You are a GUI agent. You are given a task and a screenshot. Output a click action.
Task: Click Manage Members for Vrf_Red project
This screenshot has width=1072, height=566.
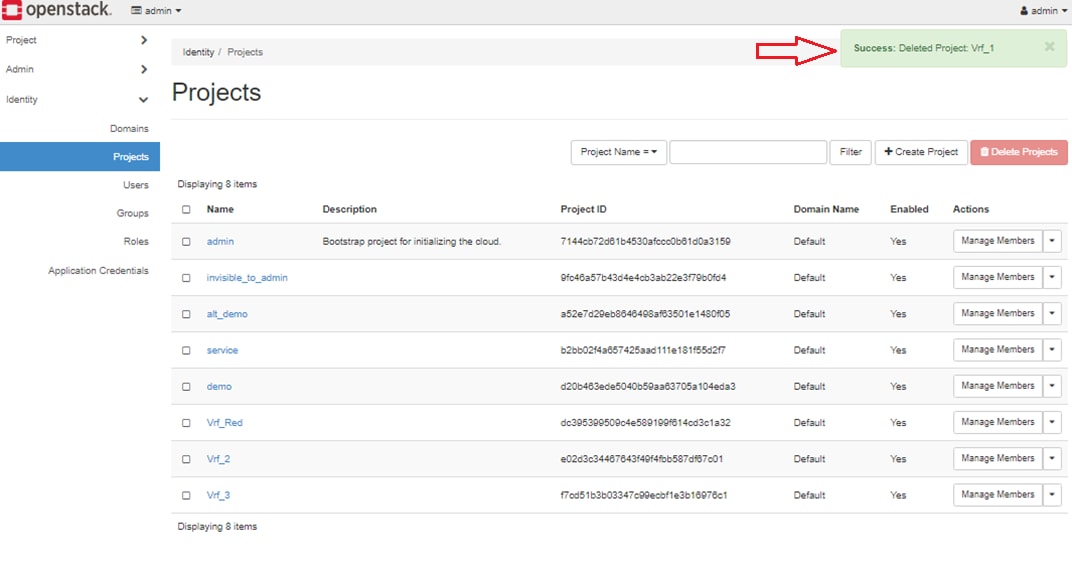997,422
